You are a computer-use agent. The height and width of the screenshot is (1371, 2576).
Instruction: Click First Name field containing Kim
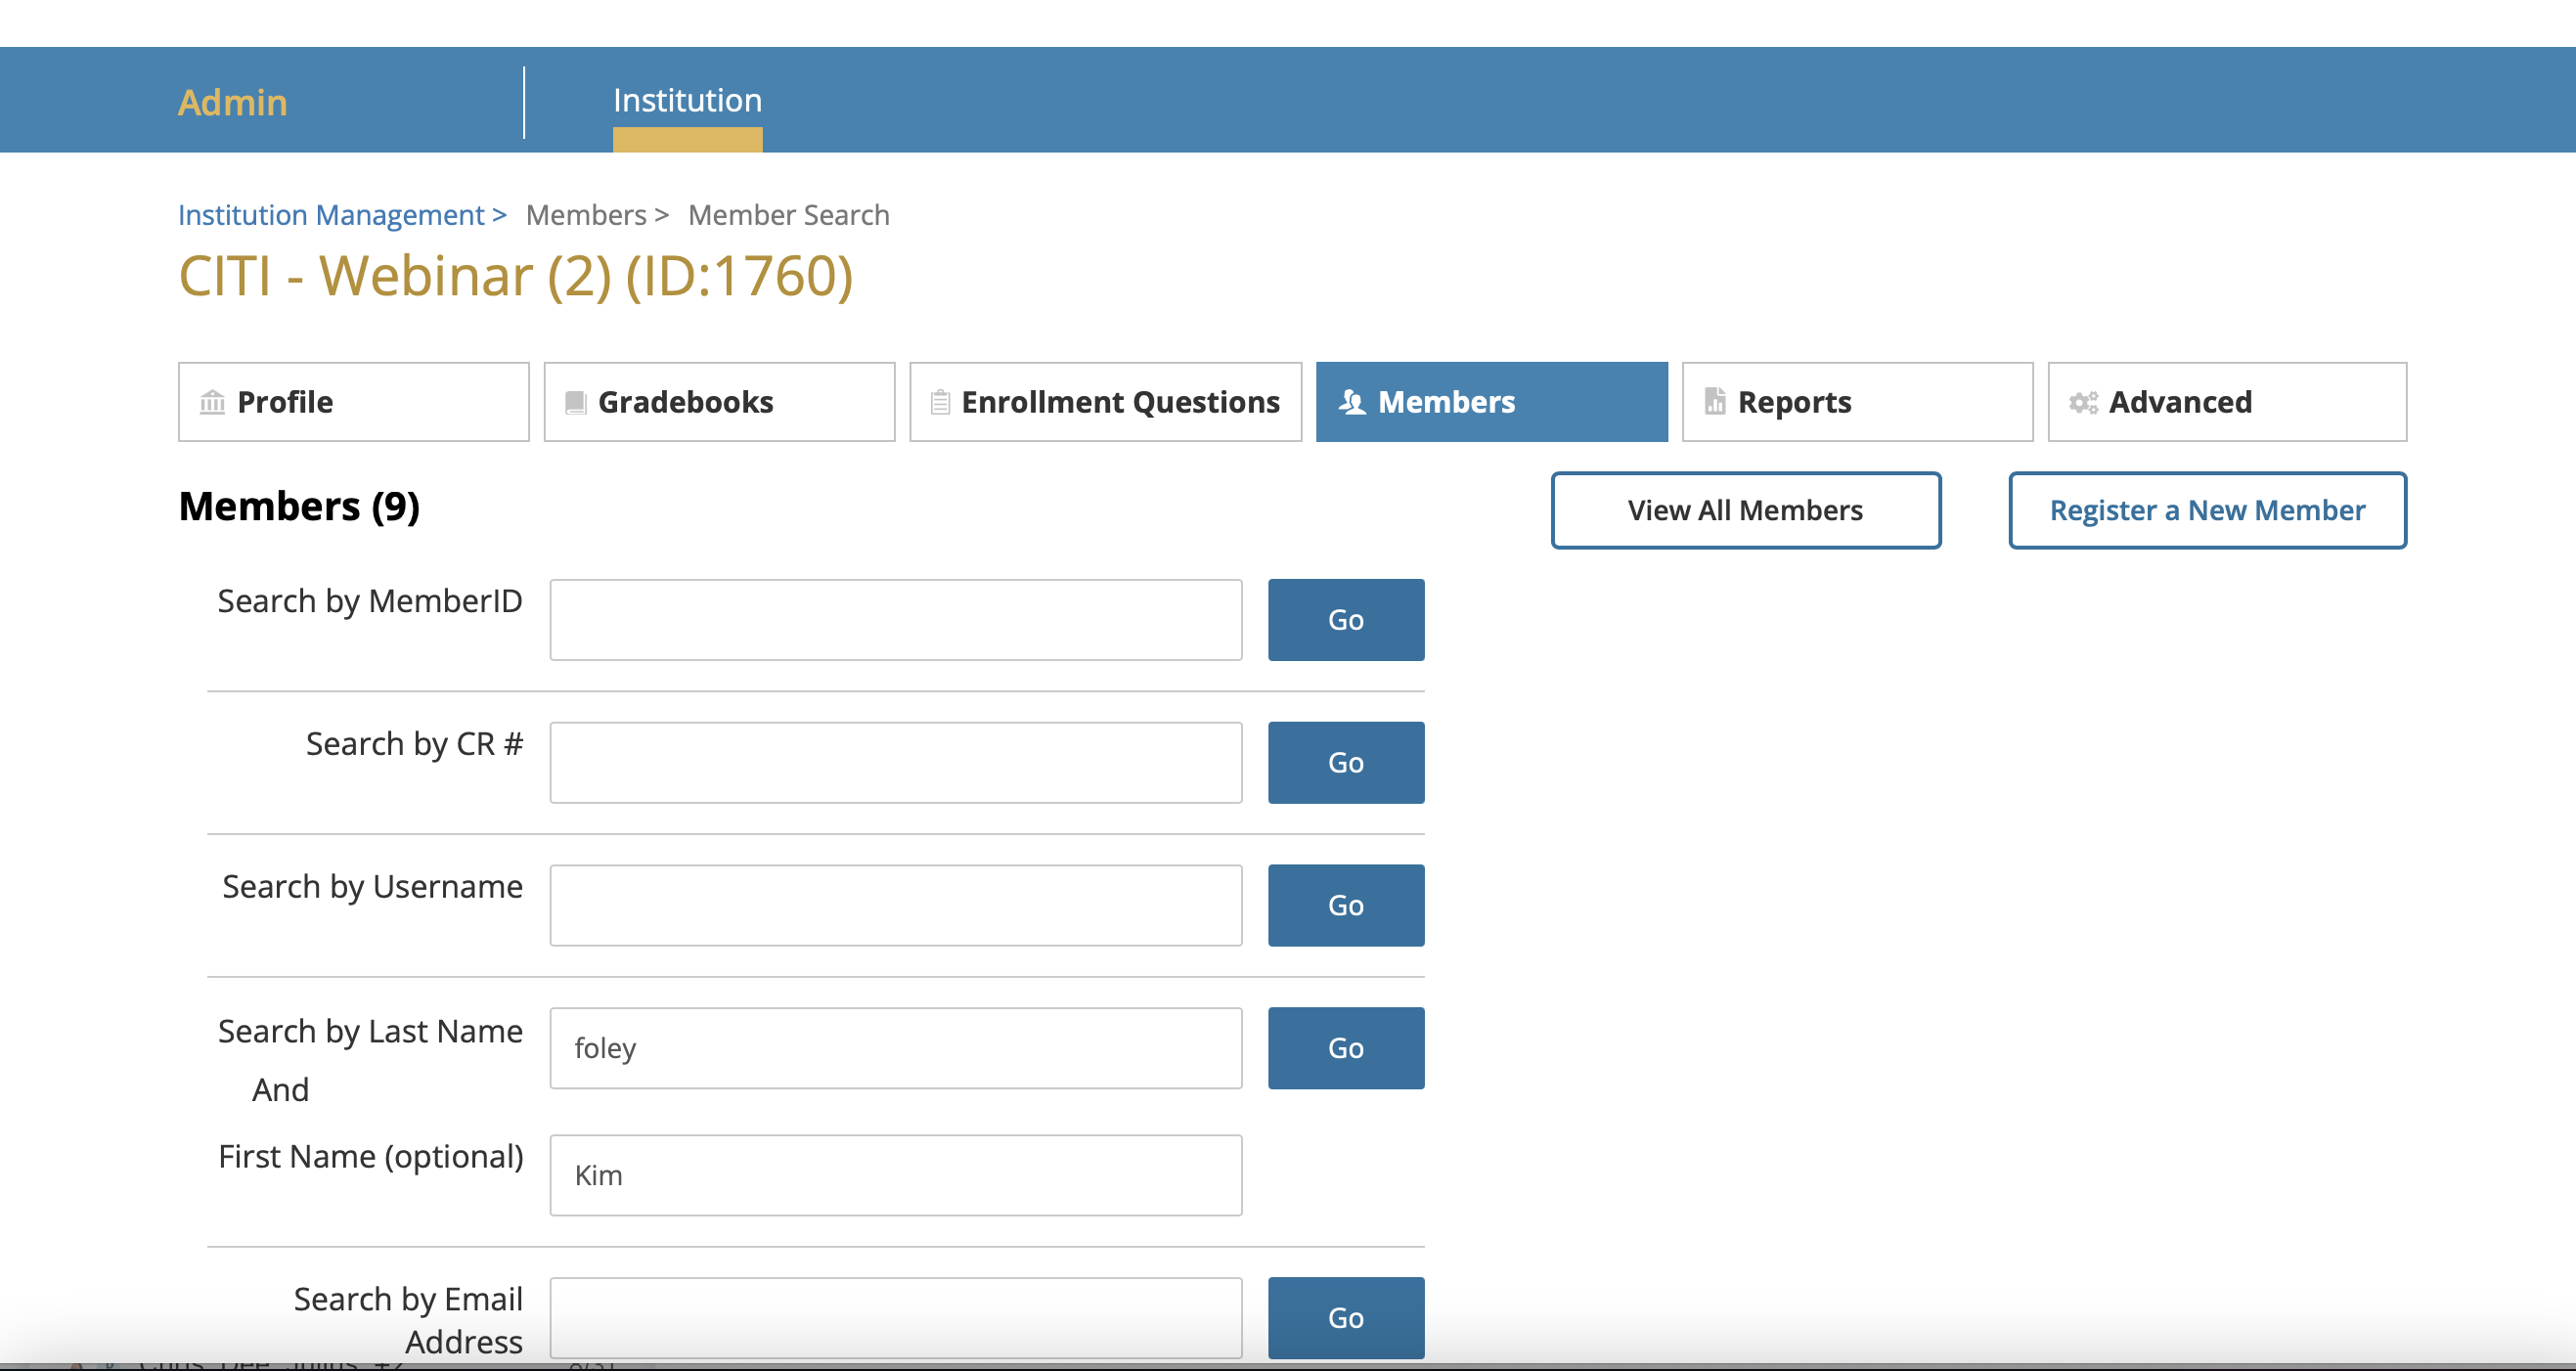tap(896, 1175)
